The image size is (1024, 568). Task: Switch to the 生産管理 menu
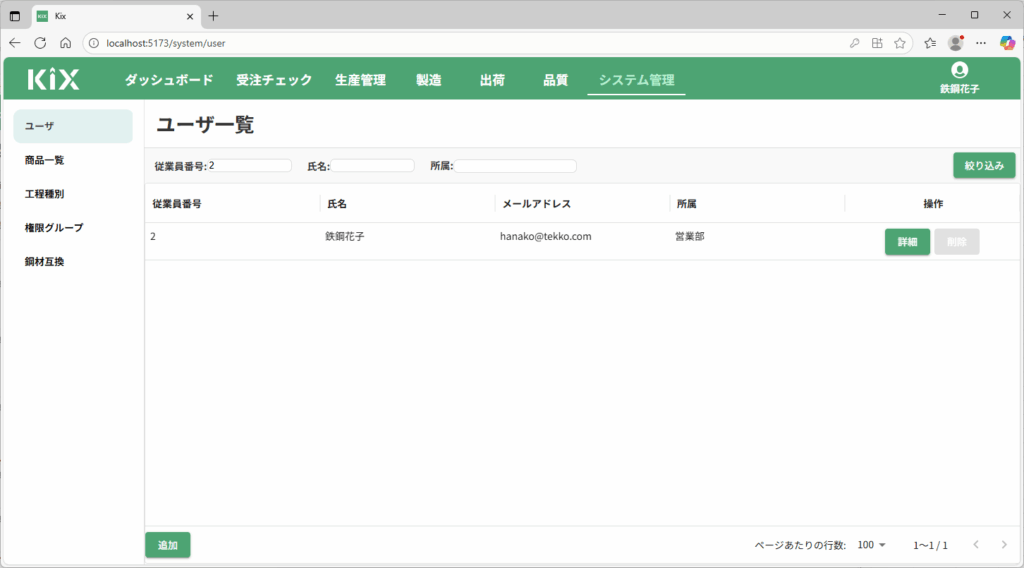[x=360, y=80]
